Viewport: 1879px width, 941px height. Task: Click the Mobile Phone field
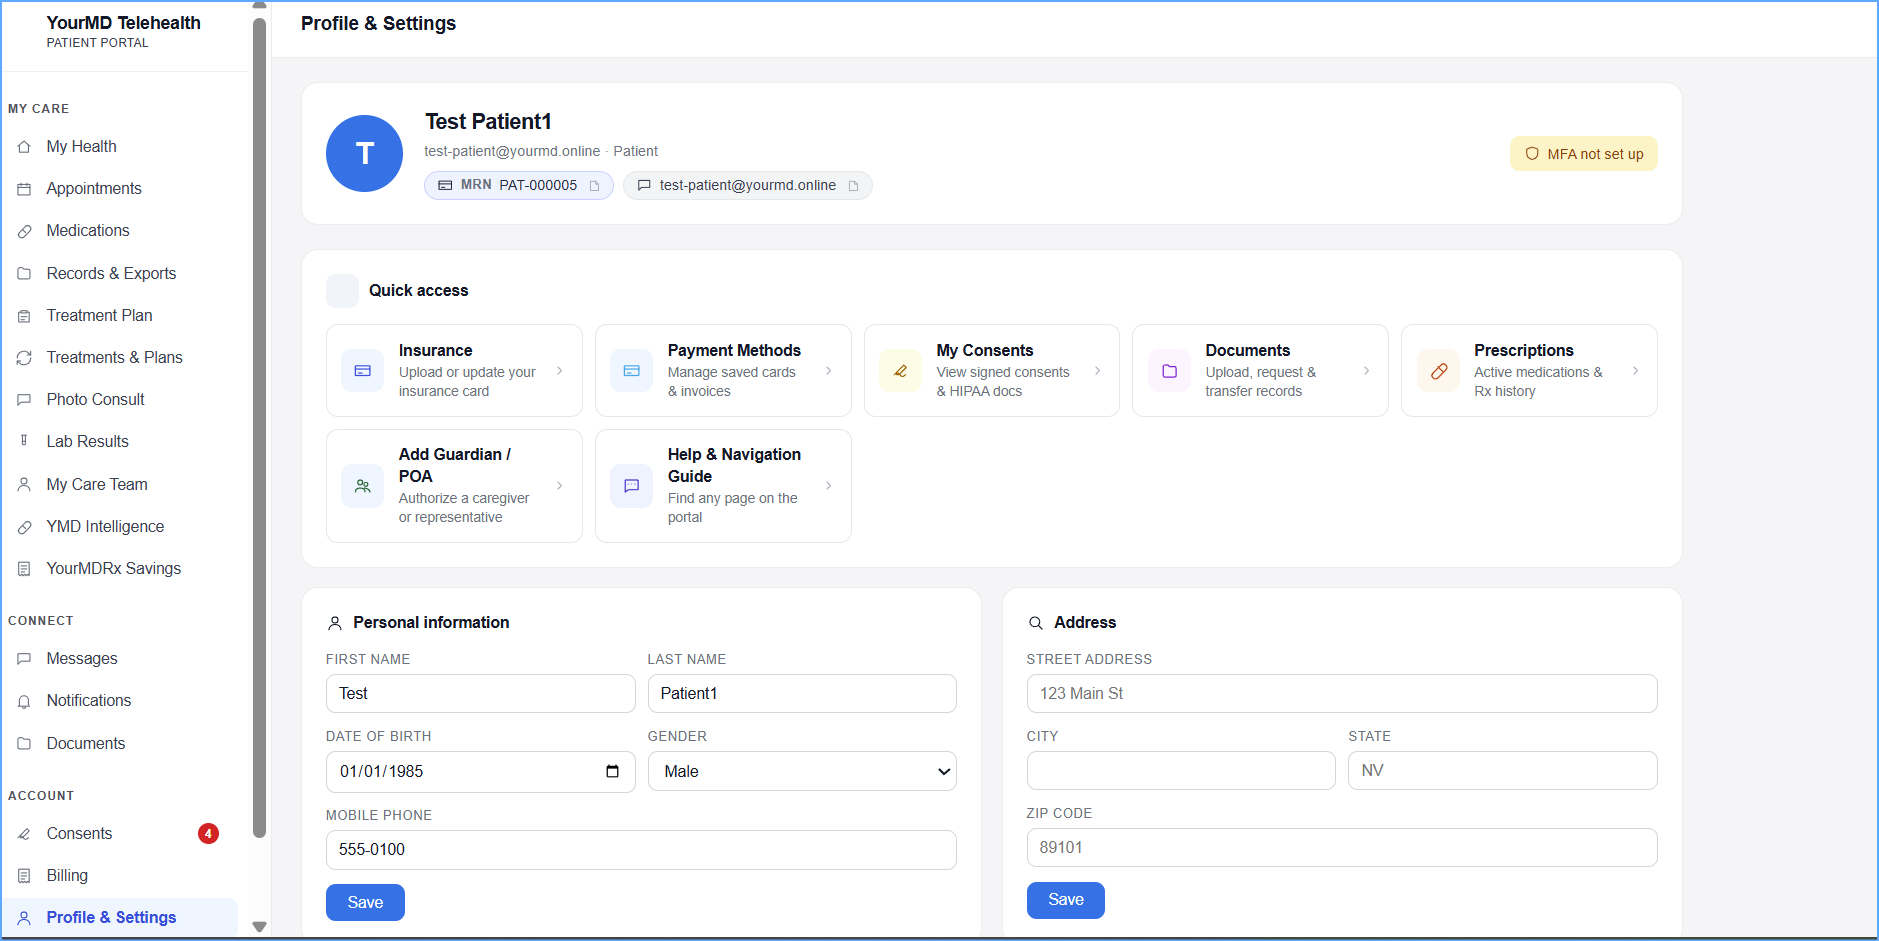click(x=641, y=850)
